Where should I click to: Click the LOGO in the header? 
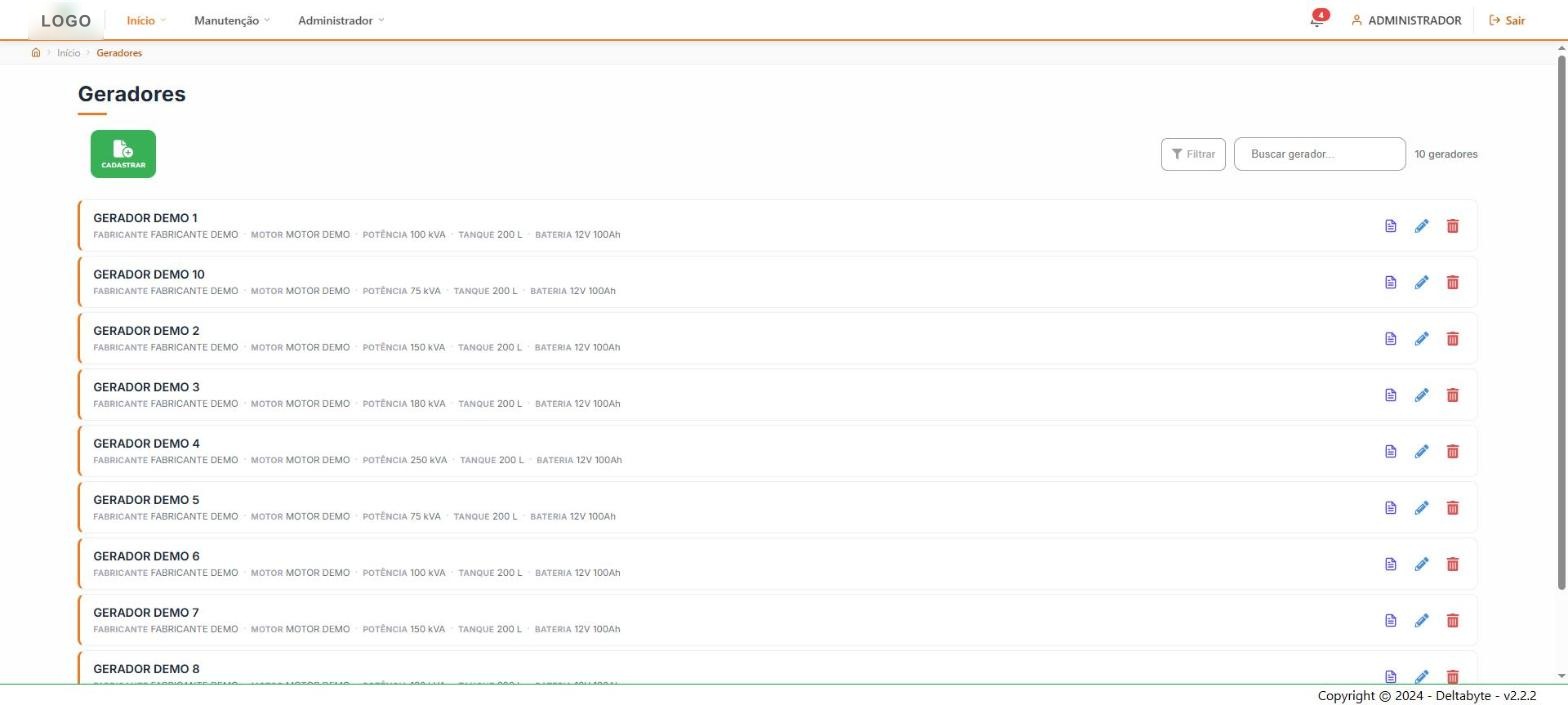(x=66, y=20)
